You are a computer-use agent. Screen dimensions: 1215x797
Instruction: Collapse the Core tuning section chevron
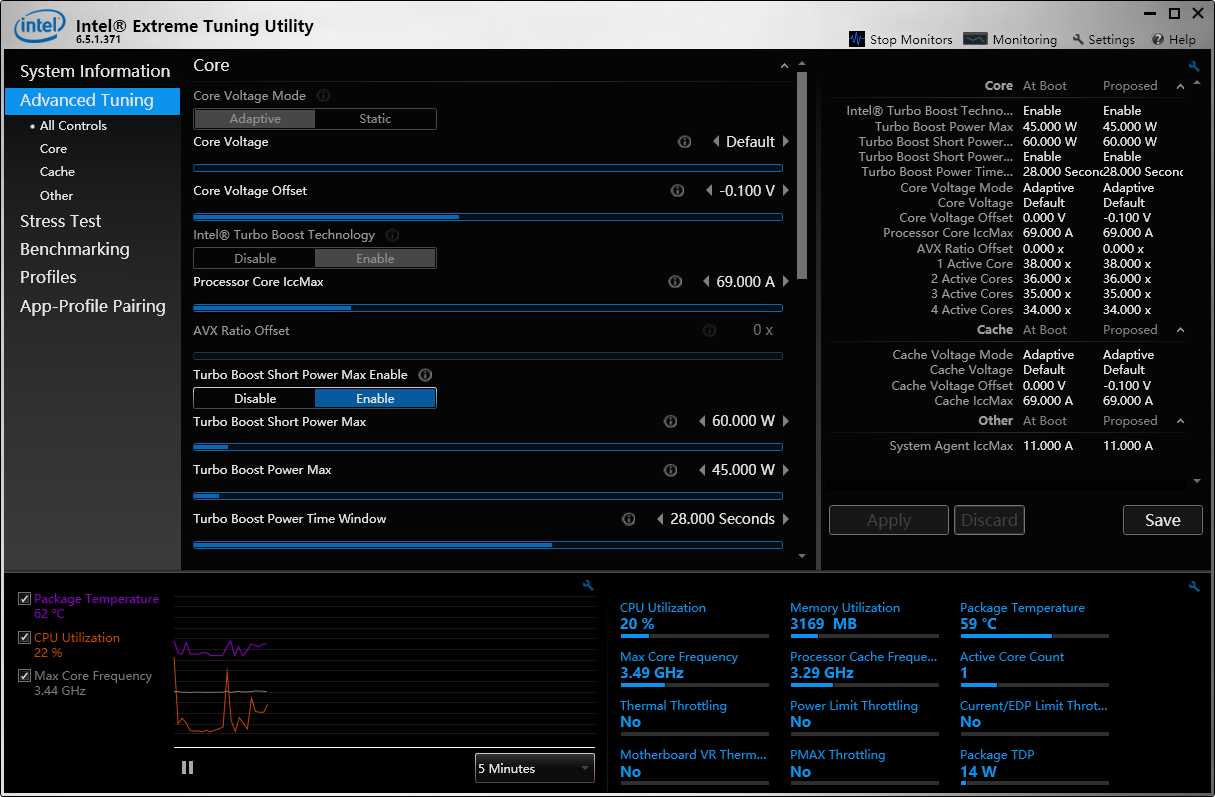[785, 67]
